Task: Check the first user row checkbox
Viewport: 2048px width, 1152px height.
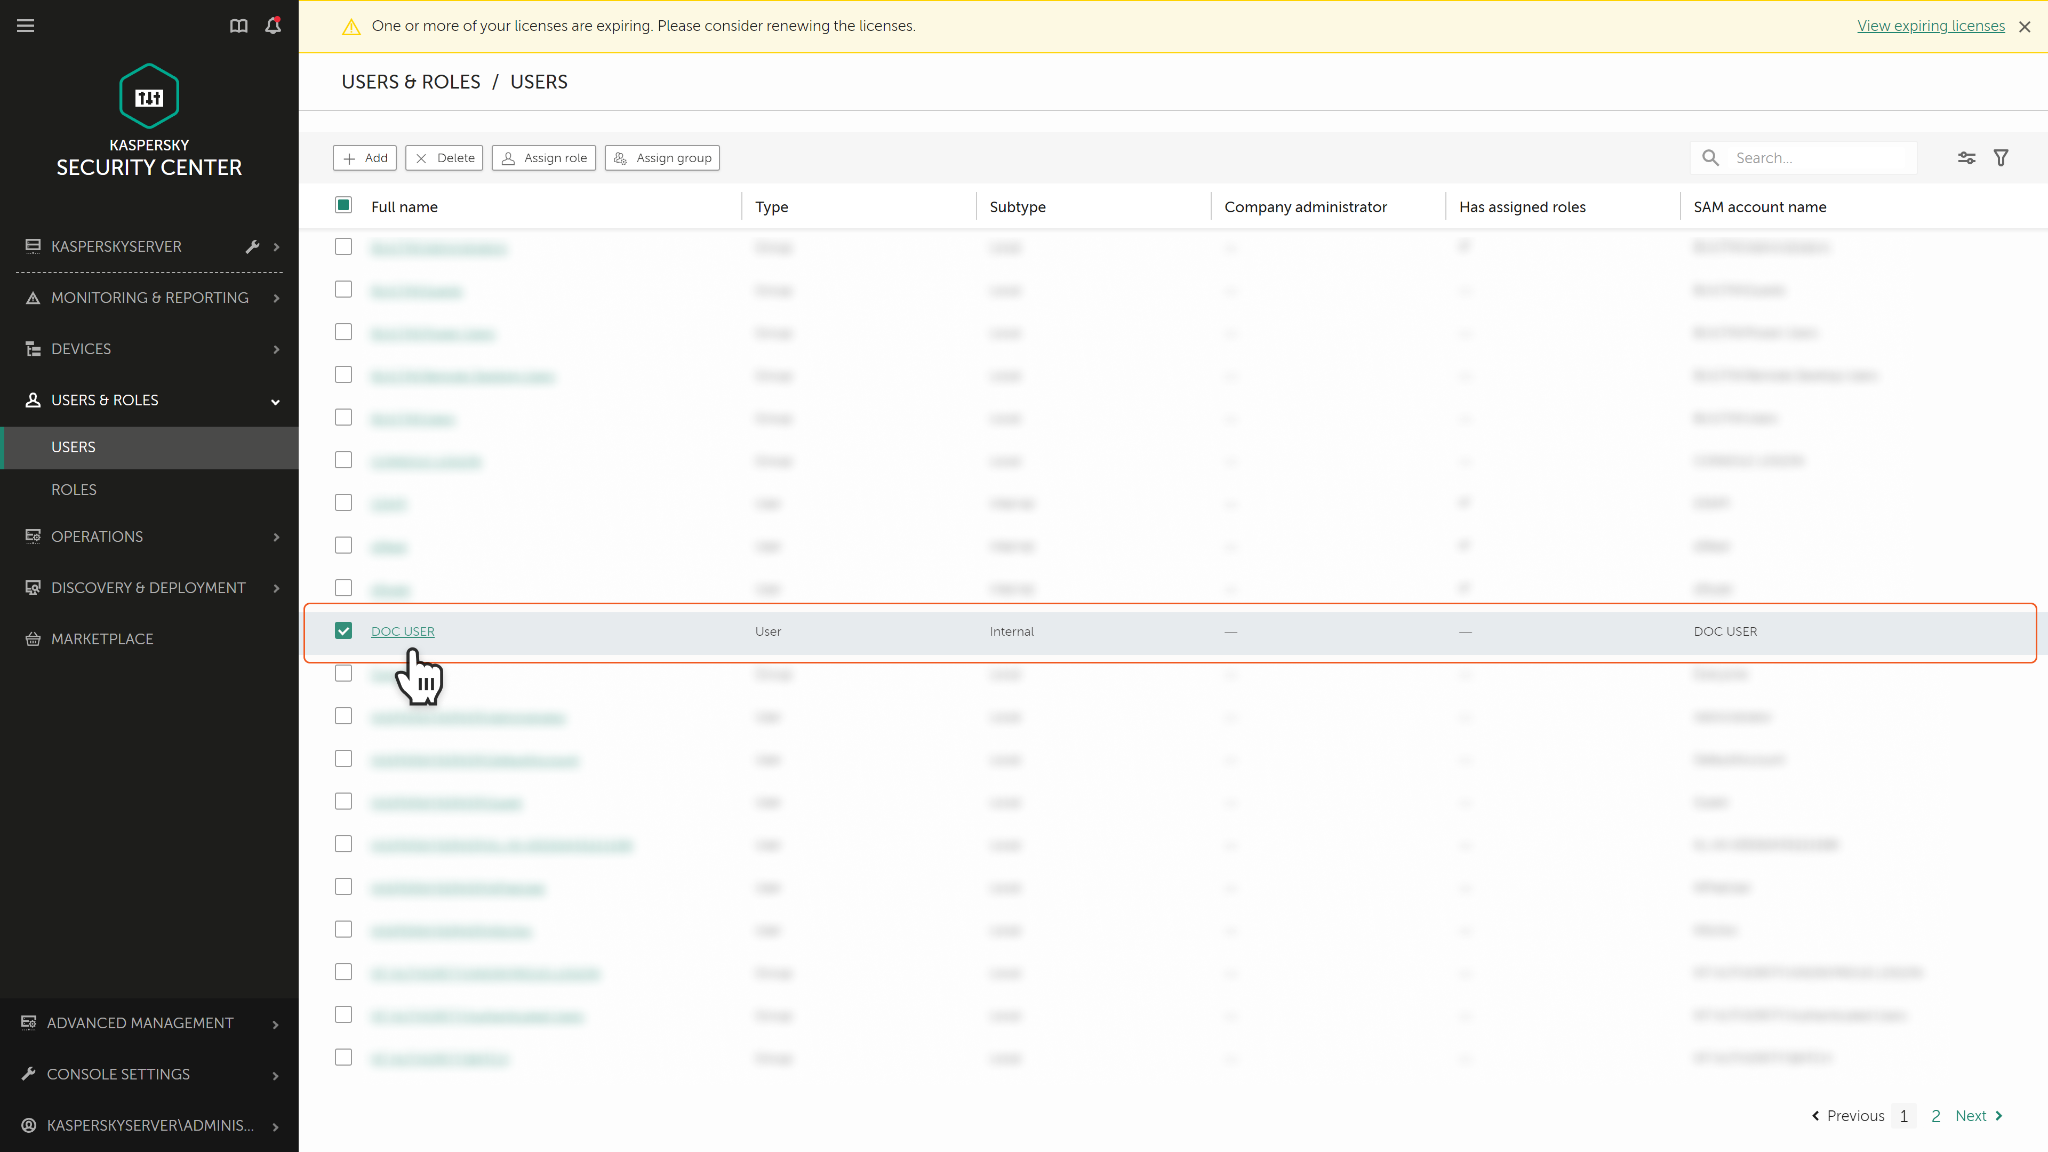Action: click(x=343, y=246)
